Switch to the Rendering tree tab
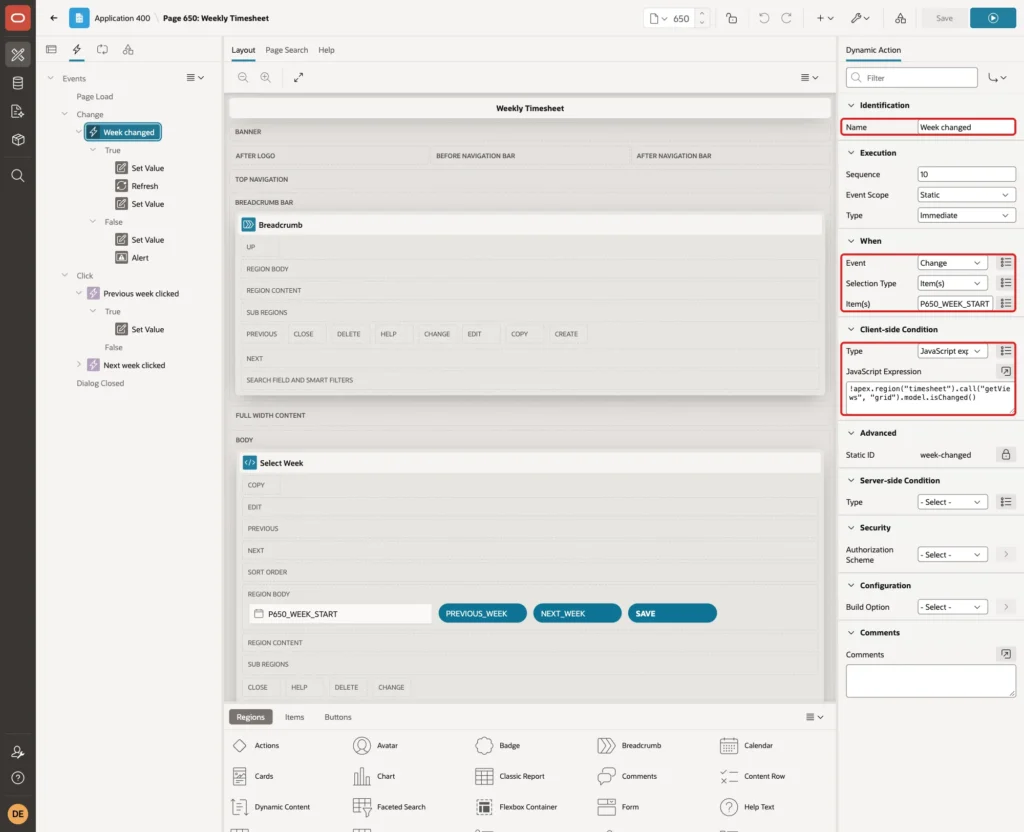 [x=51, y=50]
